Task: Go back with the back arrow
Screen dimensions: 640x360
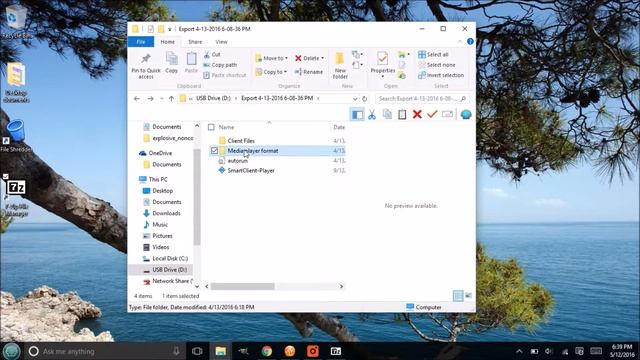Action: [x=137, y=99]
